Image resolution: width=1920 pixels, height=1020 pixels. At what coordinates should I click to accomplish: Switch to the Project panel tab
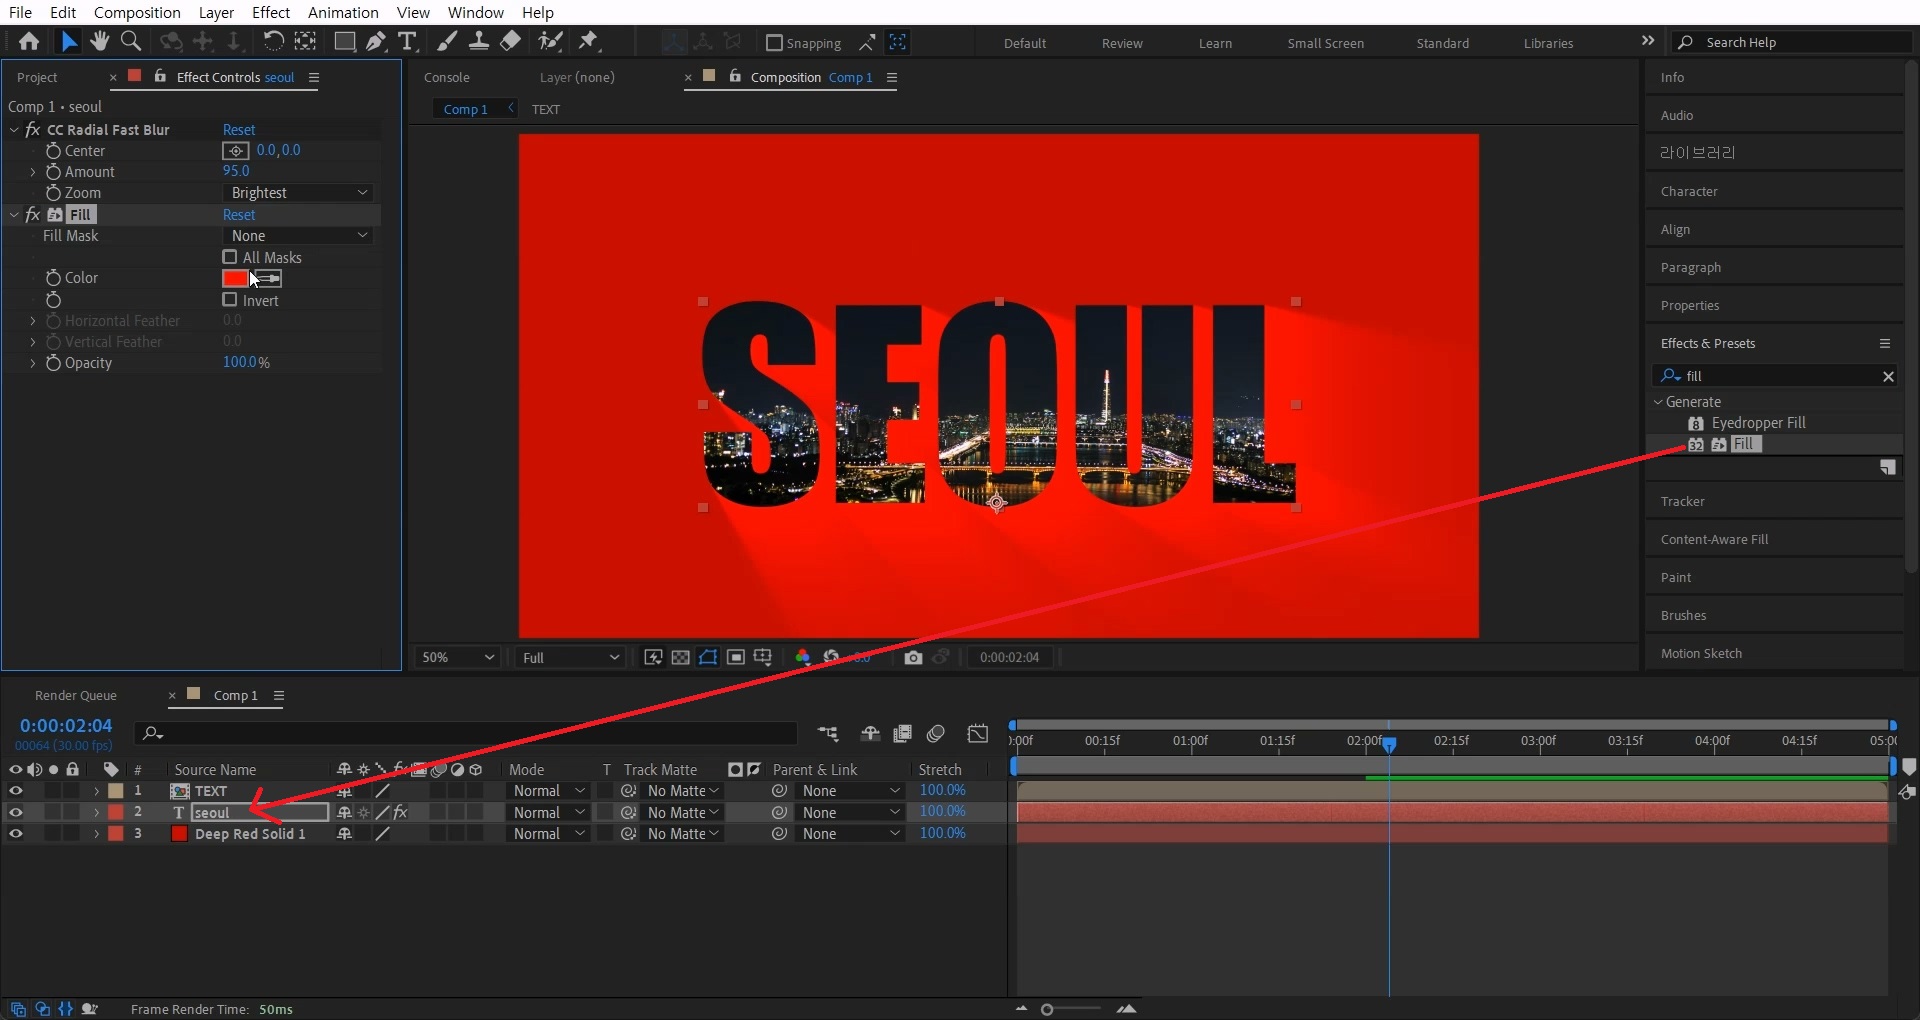tap(37, 77)
